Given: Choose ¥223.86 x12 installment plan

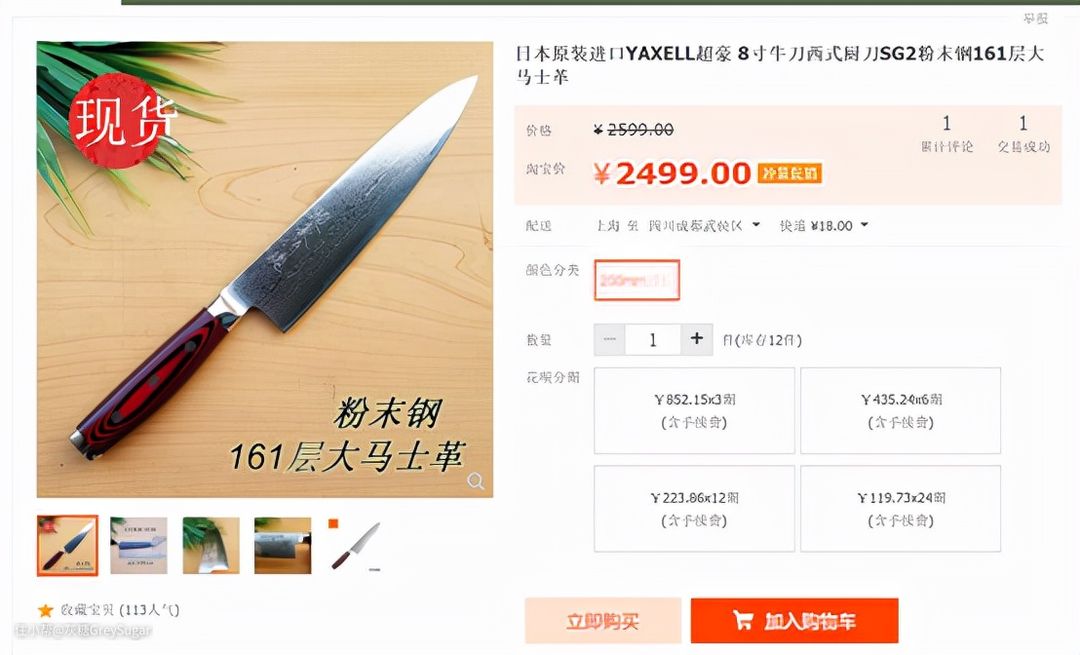Looking at the screenshot, I should 694,508.
